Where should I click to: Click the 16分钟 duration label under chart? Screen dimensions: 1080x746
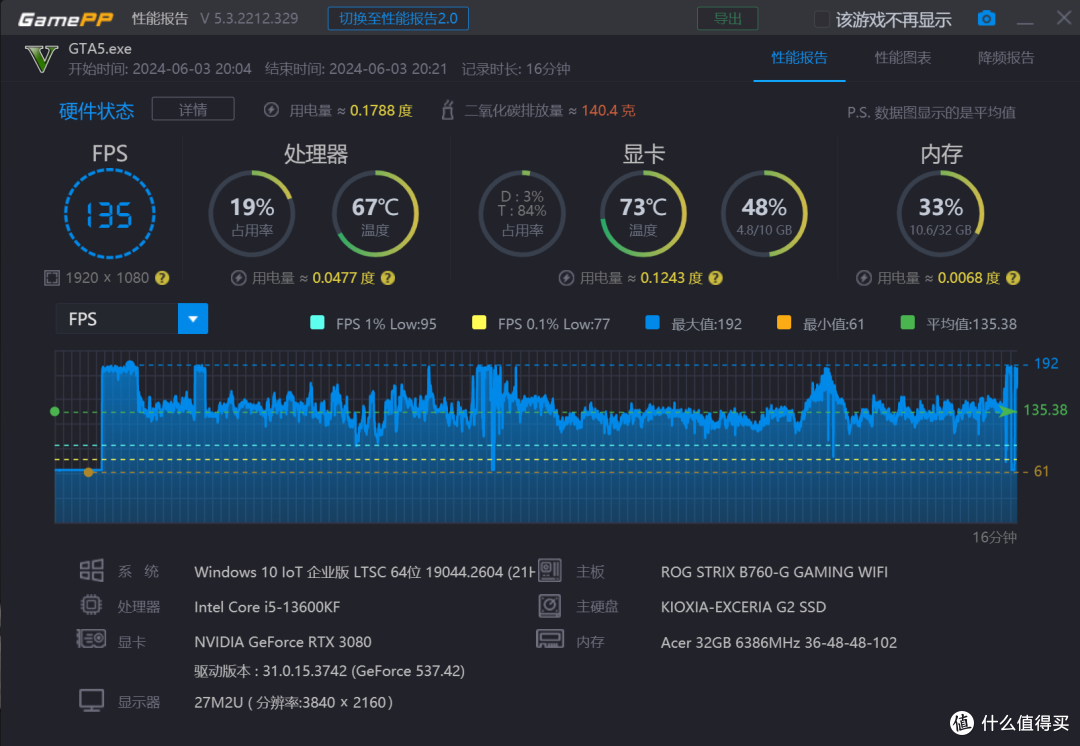pyautogui.click(x=994, y=537)
